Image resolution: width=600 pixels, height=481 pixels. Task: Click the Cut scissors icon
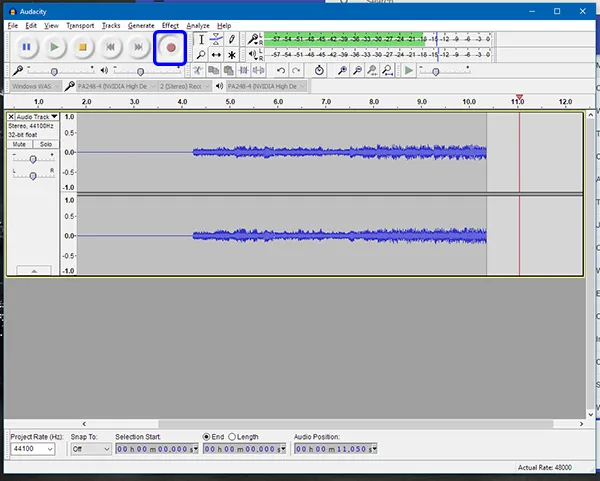point(198,70)
